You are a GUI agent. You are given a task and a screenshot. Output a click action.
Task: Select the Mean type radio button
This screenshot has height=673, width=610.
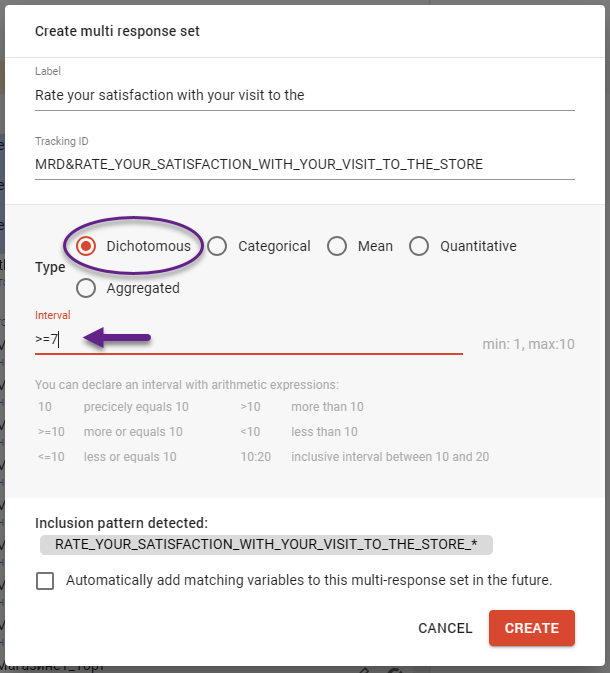pos(337,246)
